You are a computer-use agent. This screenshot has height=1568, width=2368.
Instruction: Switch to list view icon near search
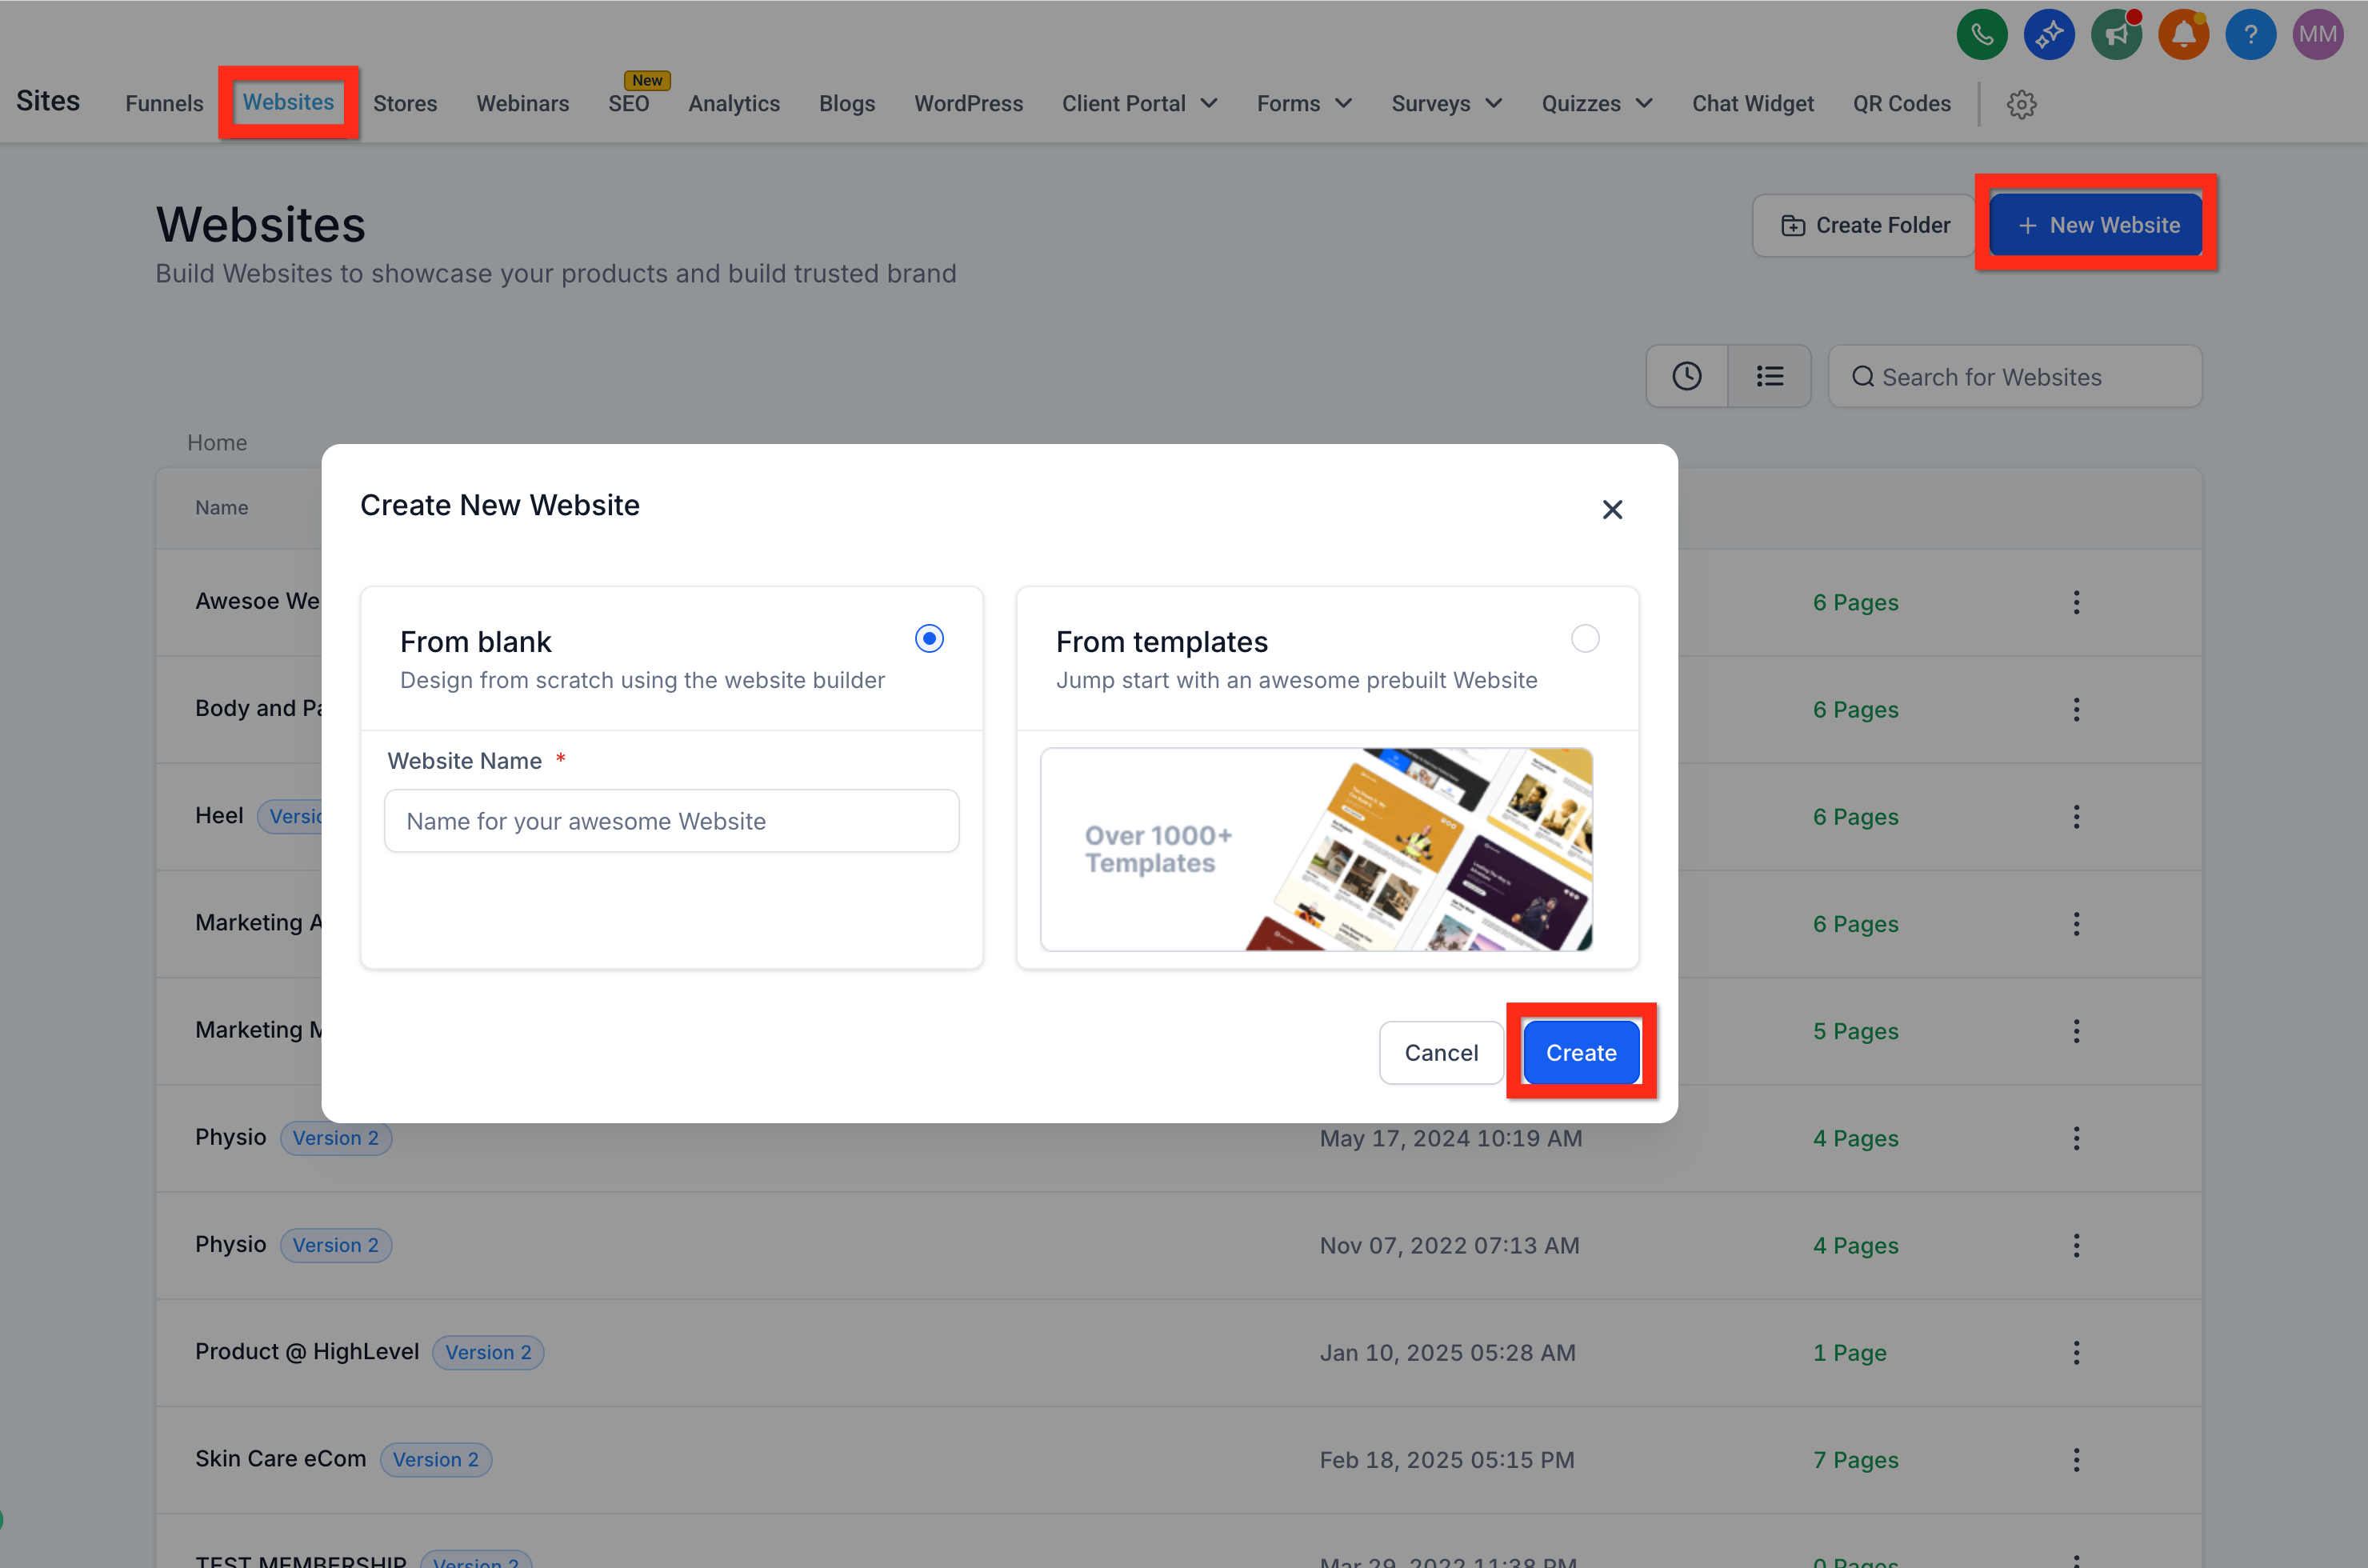(1769, 376)
